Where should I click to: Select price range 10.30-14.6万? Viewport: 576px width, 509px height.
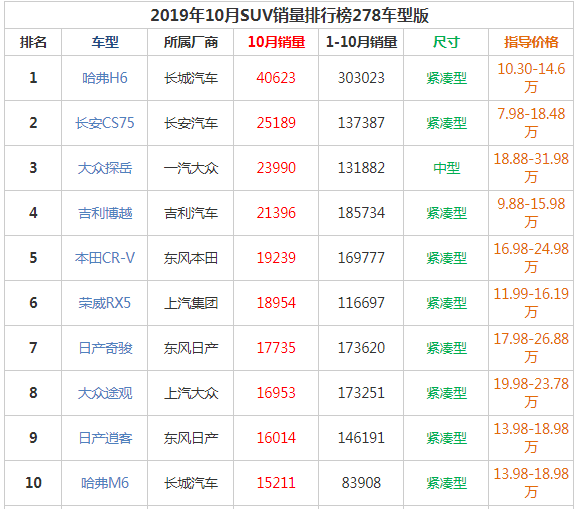tap(531, 78)
